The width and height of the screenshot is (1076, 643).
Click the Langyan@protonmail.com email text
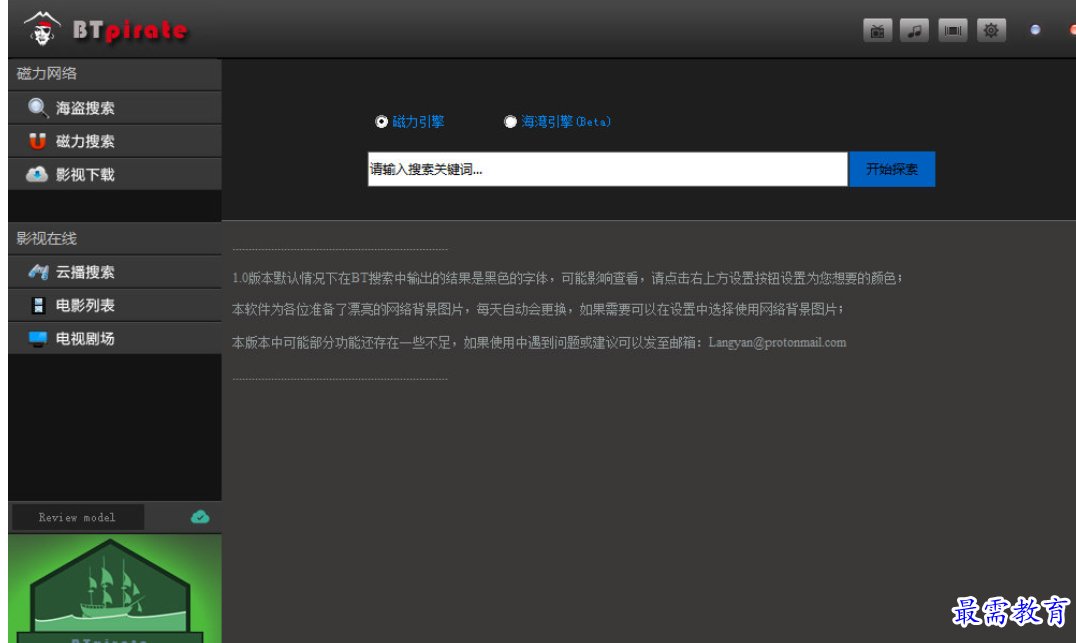click(777, 342)
